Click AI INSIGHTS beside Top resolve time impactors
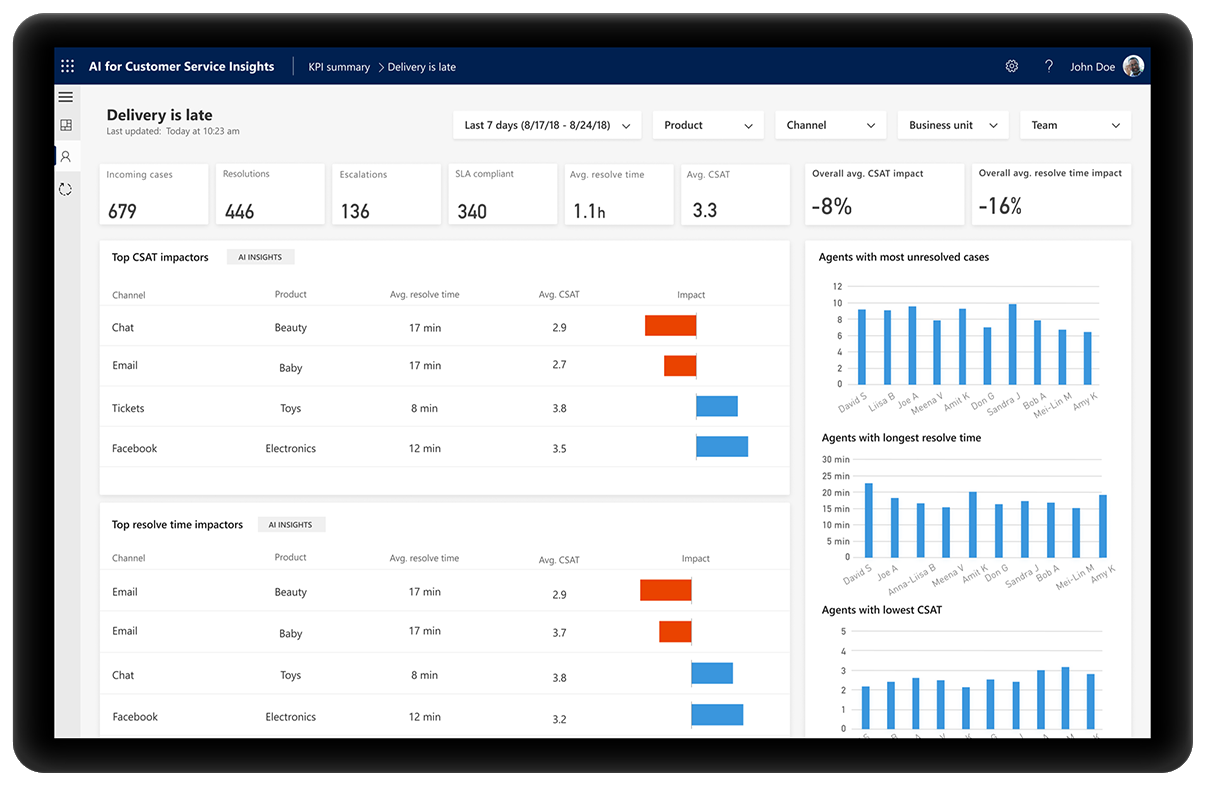 (x=291, y=524)
